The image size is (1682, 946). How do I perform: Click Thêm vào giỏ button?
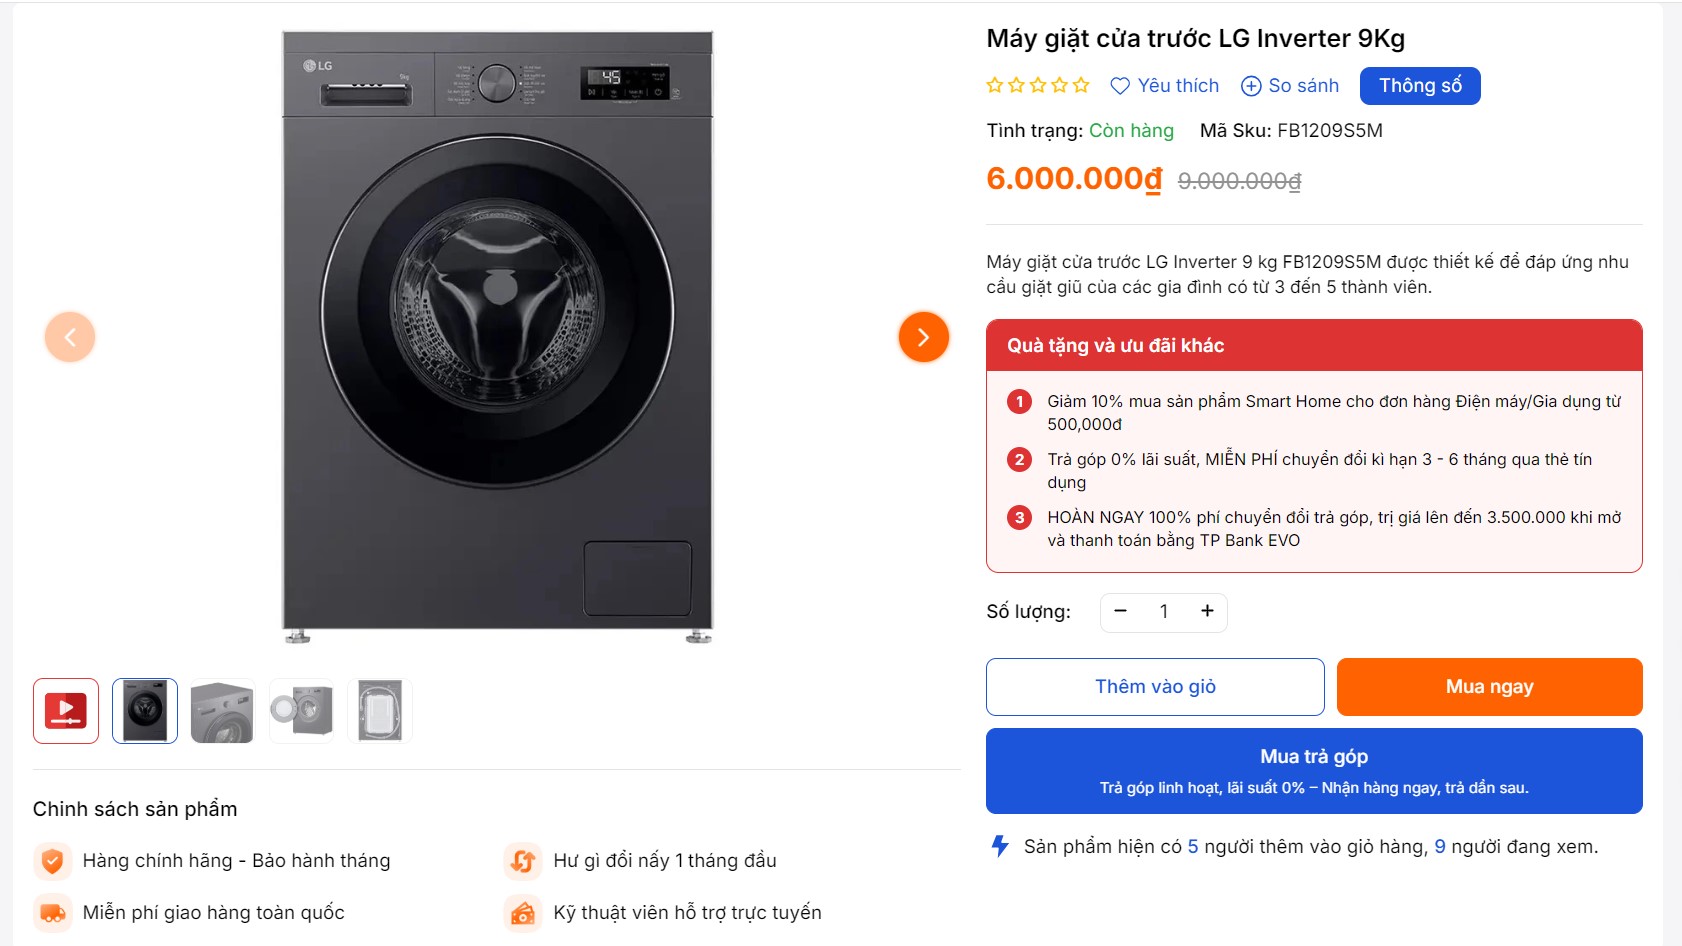click(1155, 687)
